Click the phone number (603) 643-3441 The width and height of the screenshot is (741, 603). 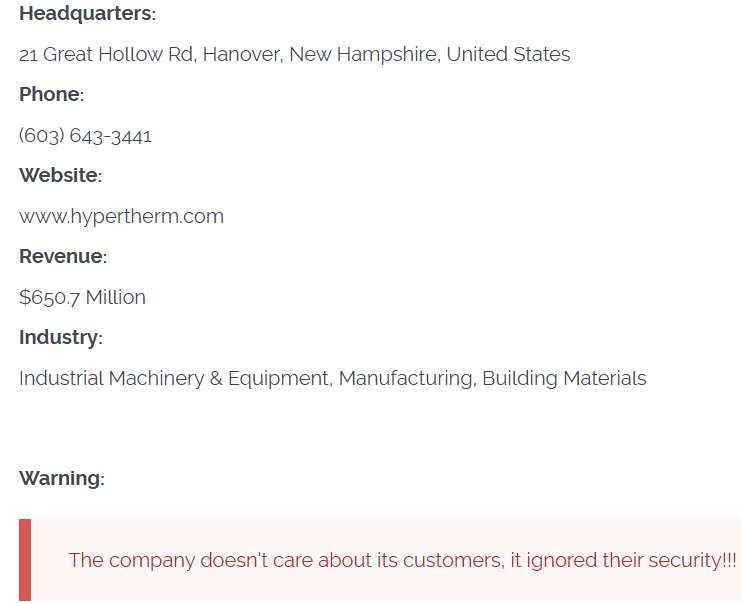[x=86, y=135]
